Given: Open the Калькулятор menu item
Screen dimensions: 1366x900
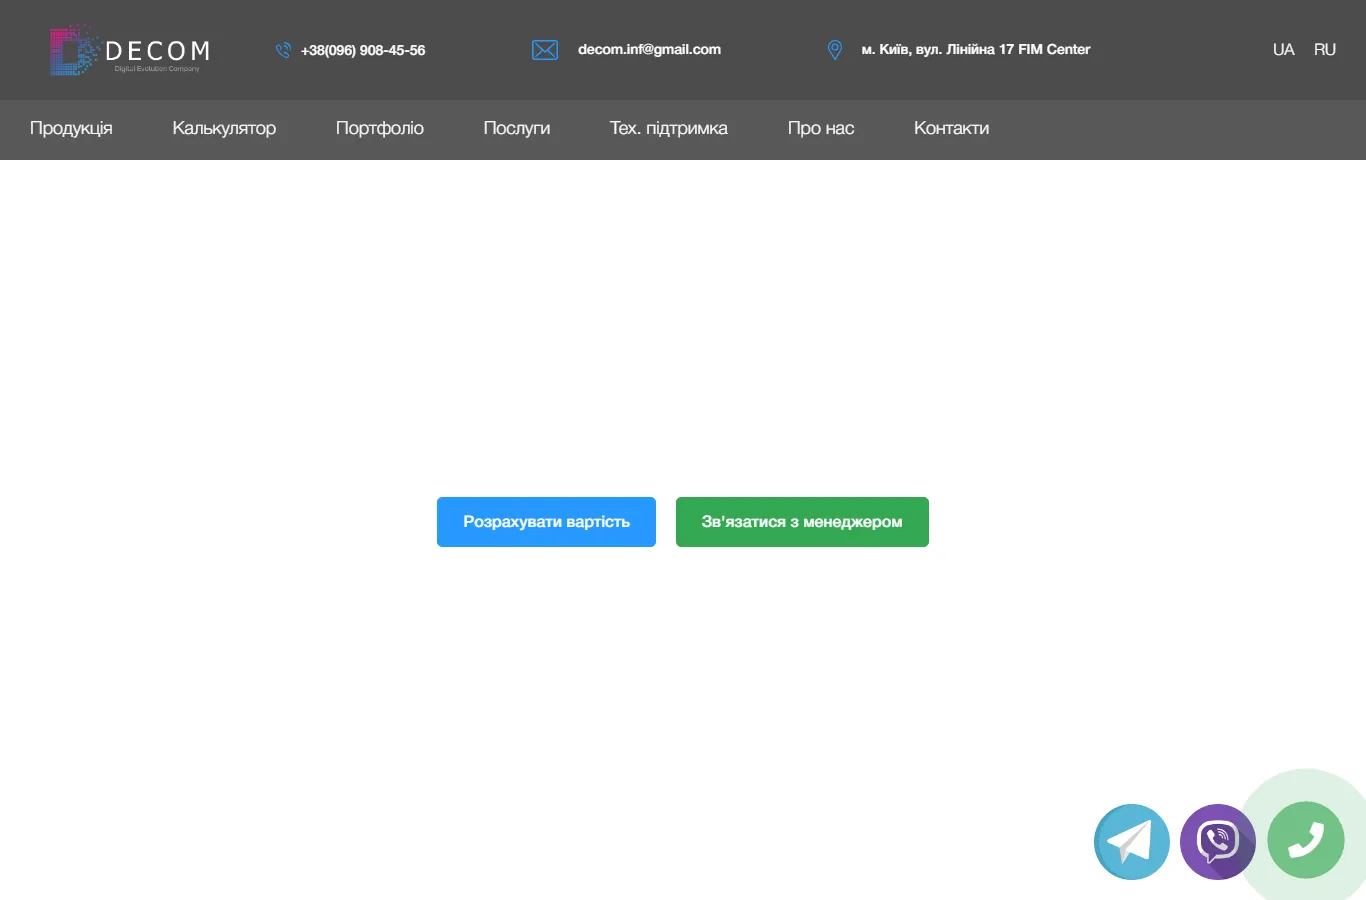Looking at the screenshot, I should coord(224,128).
